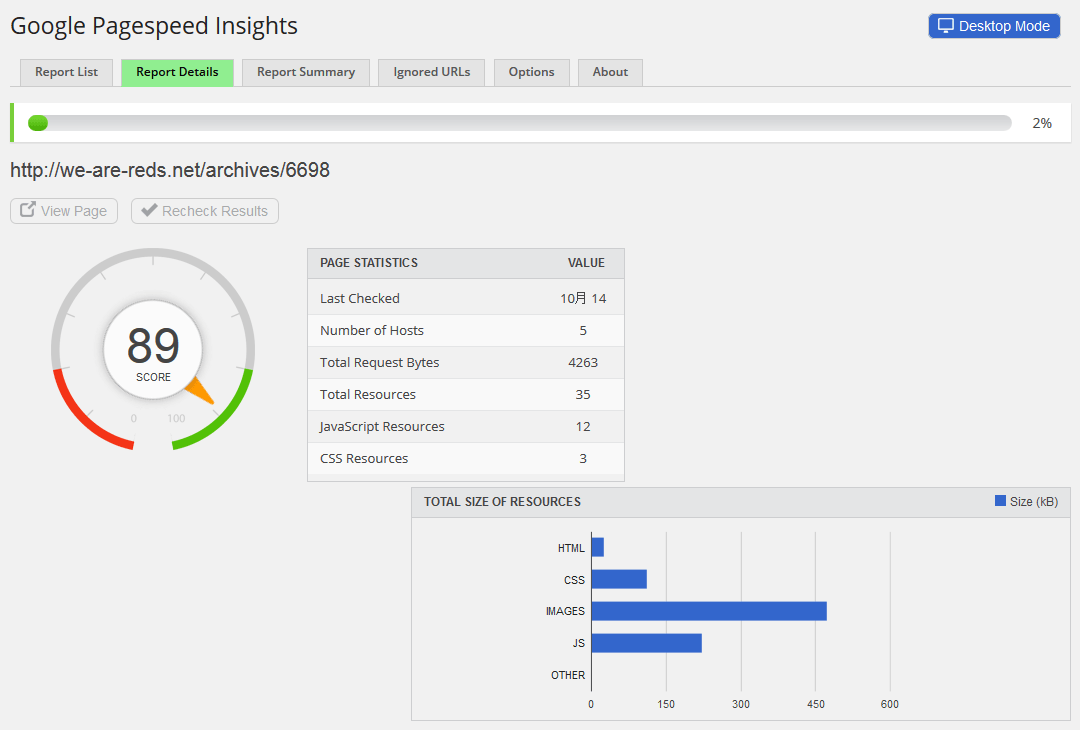
Task: Click the 450 axis tick label
Action: tap(816, 704)
